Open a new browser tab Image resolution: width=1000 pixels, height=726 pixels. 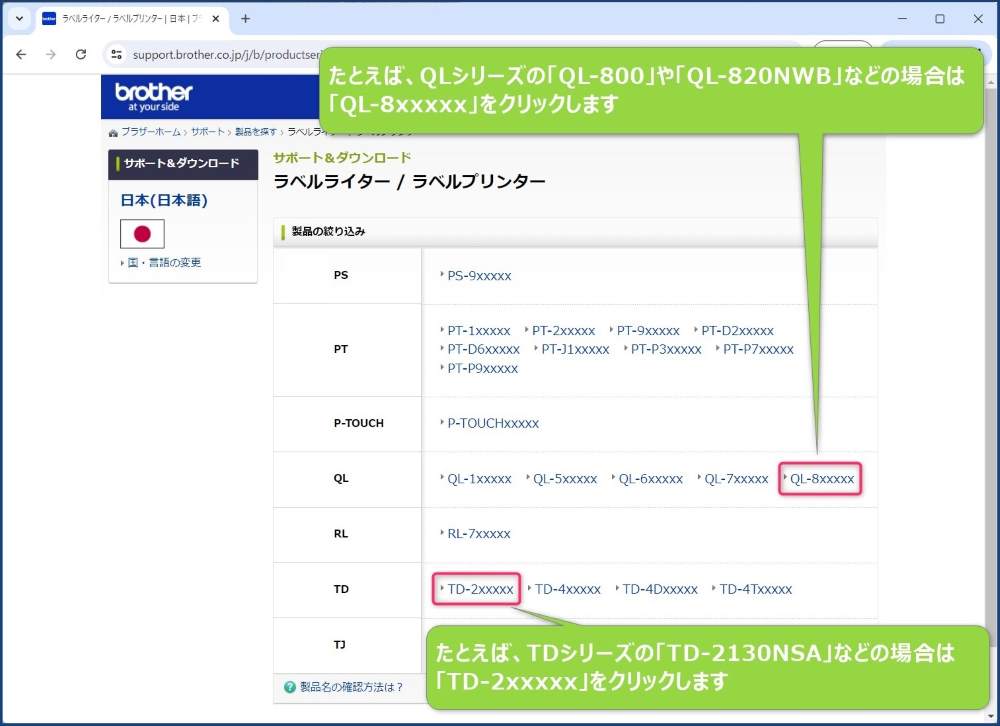point(246,19)
